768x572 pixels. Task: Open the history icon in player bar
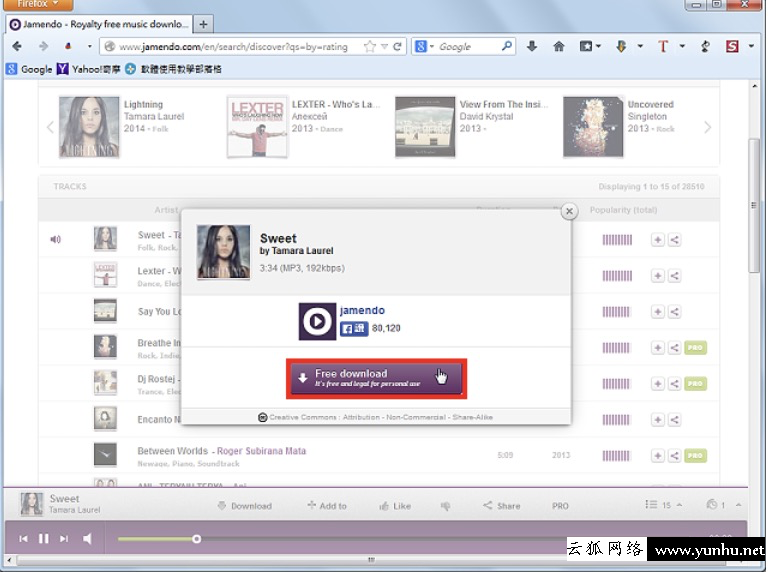(712, 504)
